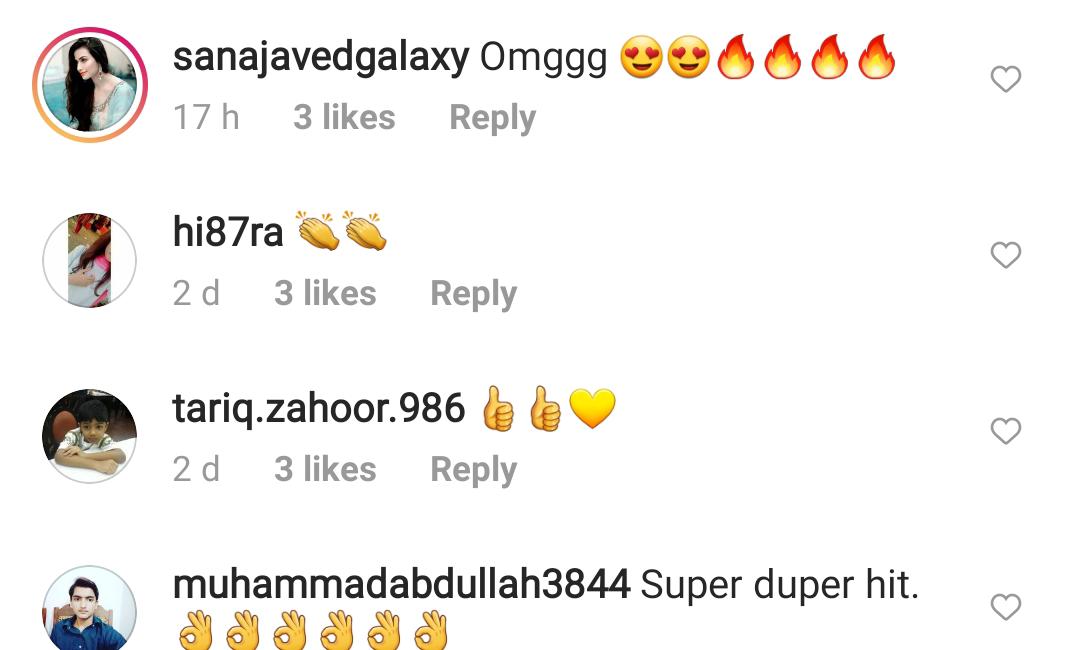Reply to tariq.zahoor.986's thumbs up comment

[x=473, y=470]
